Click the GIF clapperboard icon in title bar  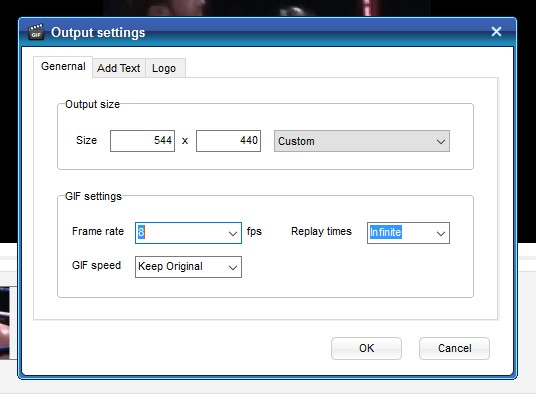[36, 32]
